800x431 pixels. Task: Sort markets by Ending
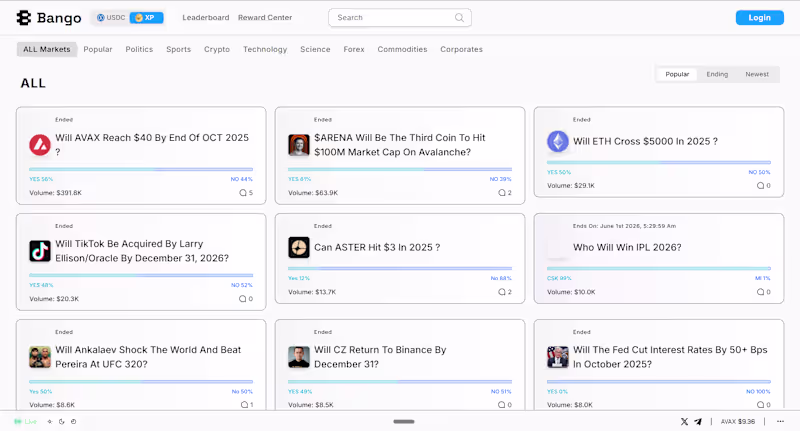tap(717, 74)
